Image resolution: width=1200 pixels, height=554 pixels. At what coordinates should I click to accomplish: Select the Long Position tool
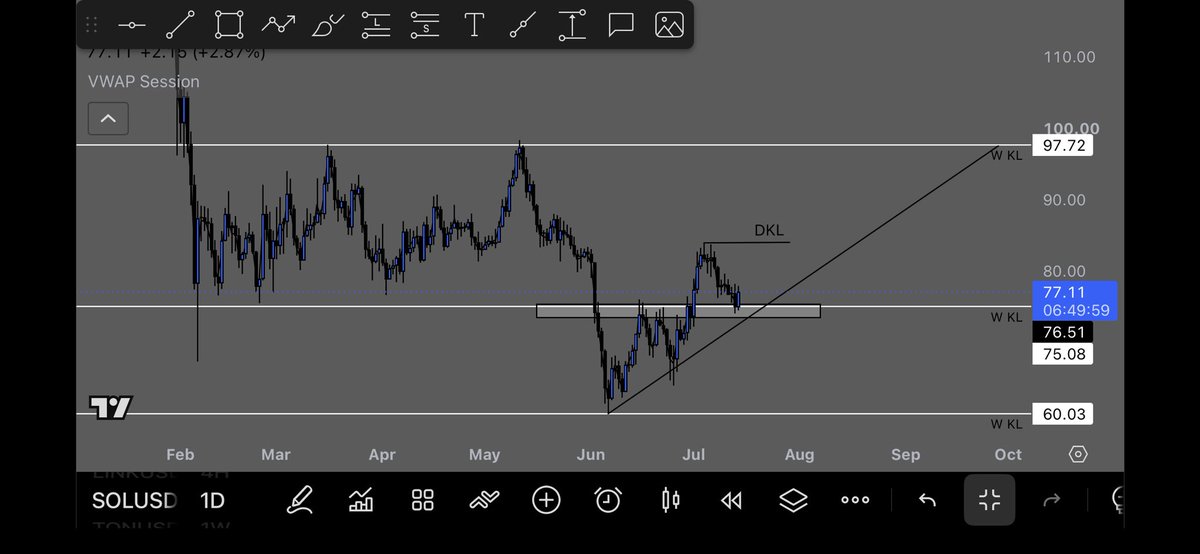point(376,25)
